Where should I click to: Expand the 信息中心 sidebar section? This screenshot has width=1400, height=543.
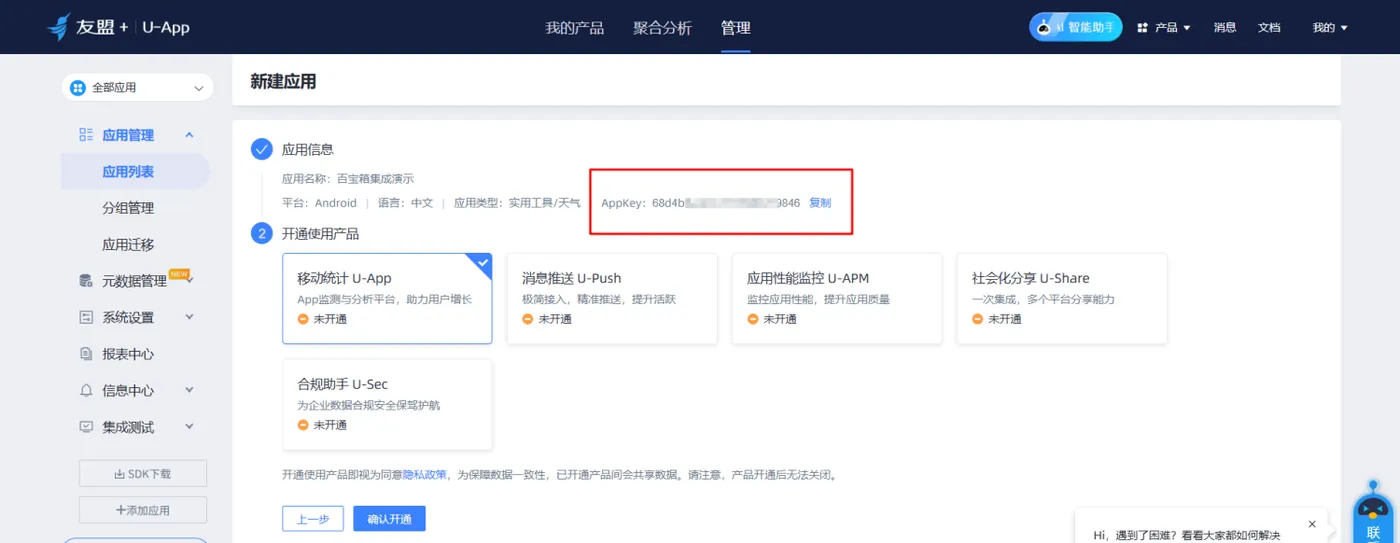click(189, 390)
